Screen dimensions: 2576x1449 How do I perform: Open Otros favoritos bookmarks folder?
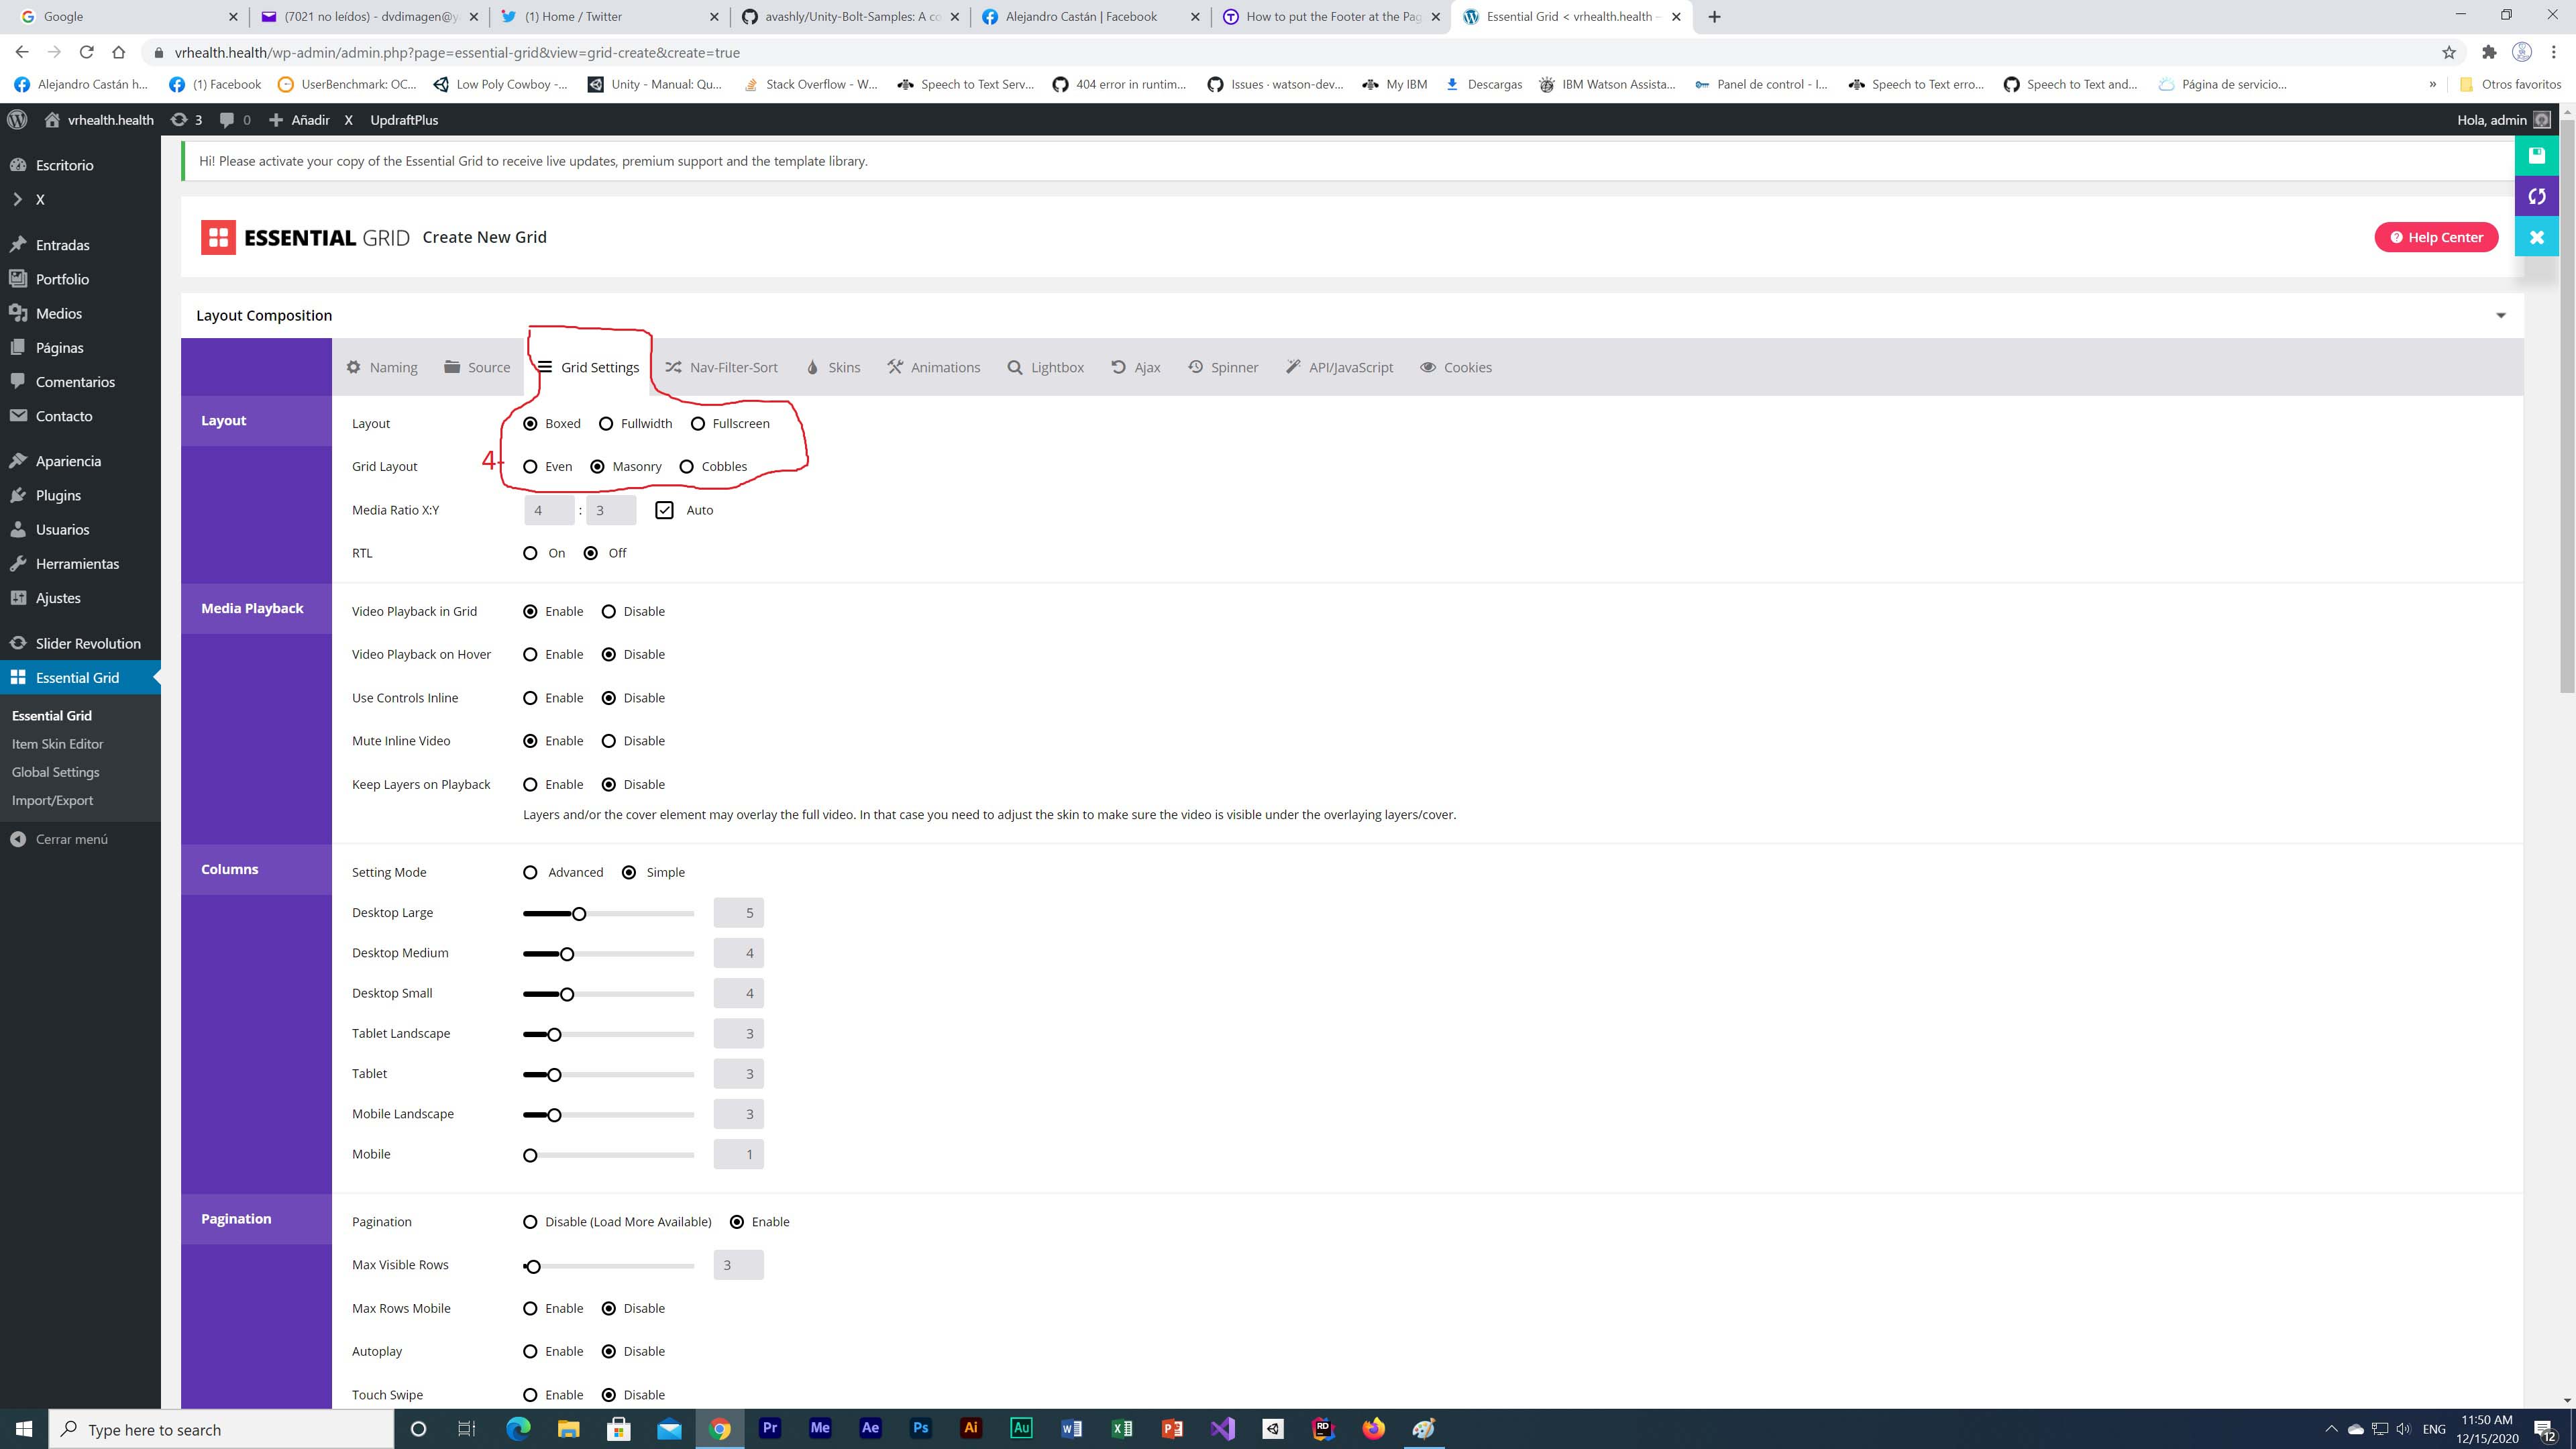[2509, 85]
